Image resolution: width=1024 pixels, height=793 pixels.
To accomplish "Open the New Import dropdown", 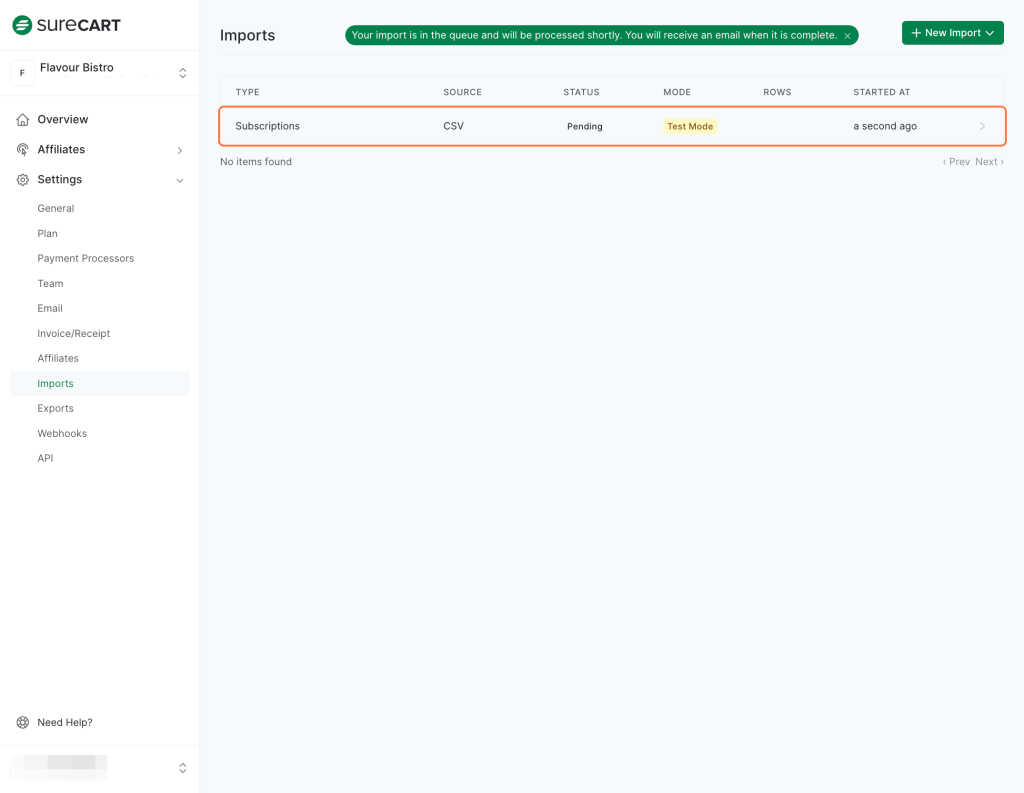I will [952, 33].
